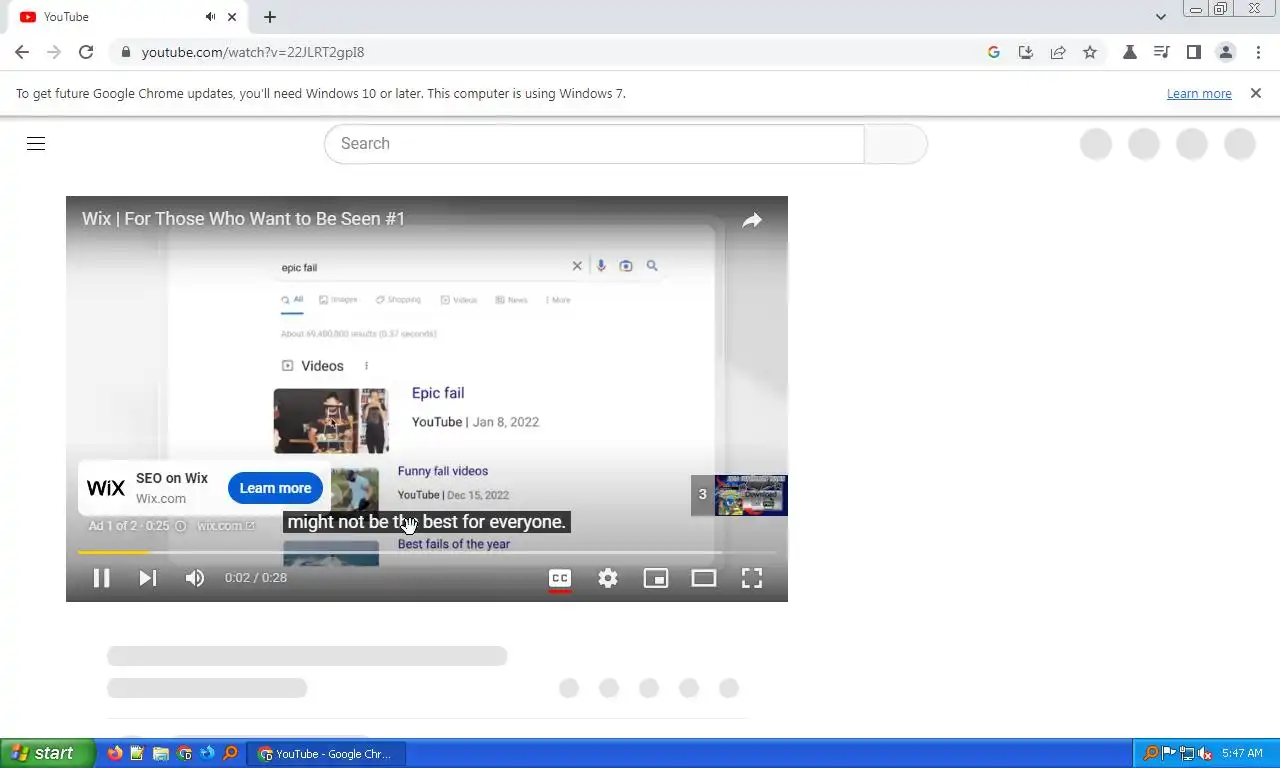Click the tray magnifier icon

click(1150, 753)
